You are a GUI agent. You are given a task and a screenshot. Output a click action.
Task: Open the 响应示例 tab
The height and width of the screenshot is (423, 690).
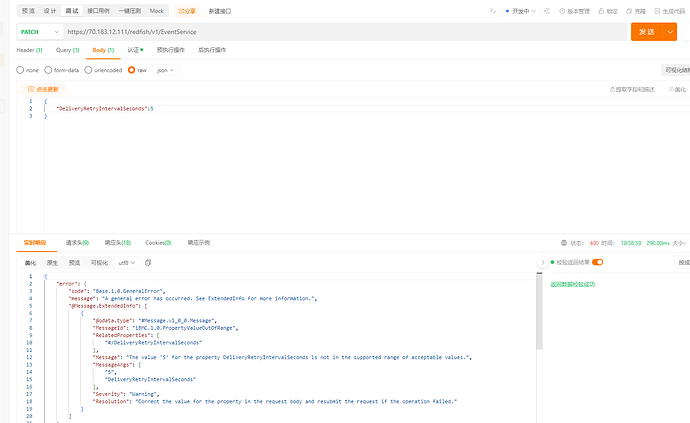199,243
